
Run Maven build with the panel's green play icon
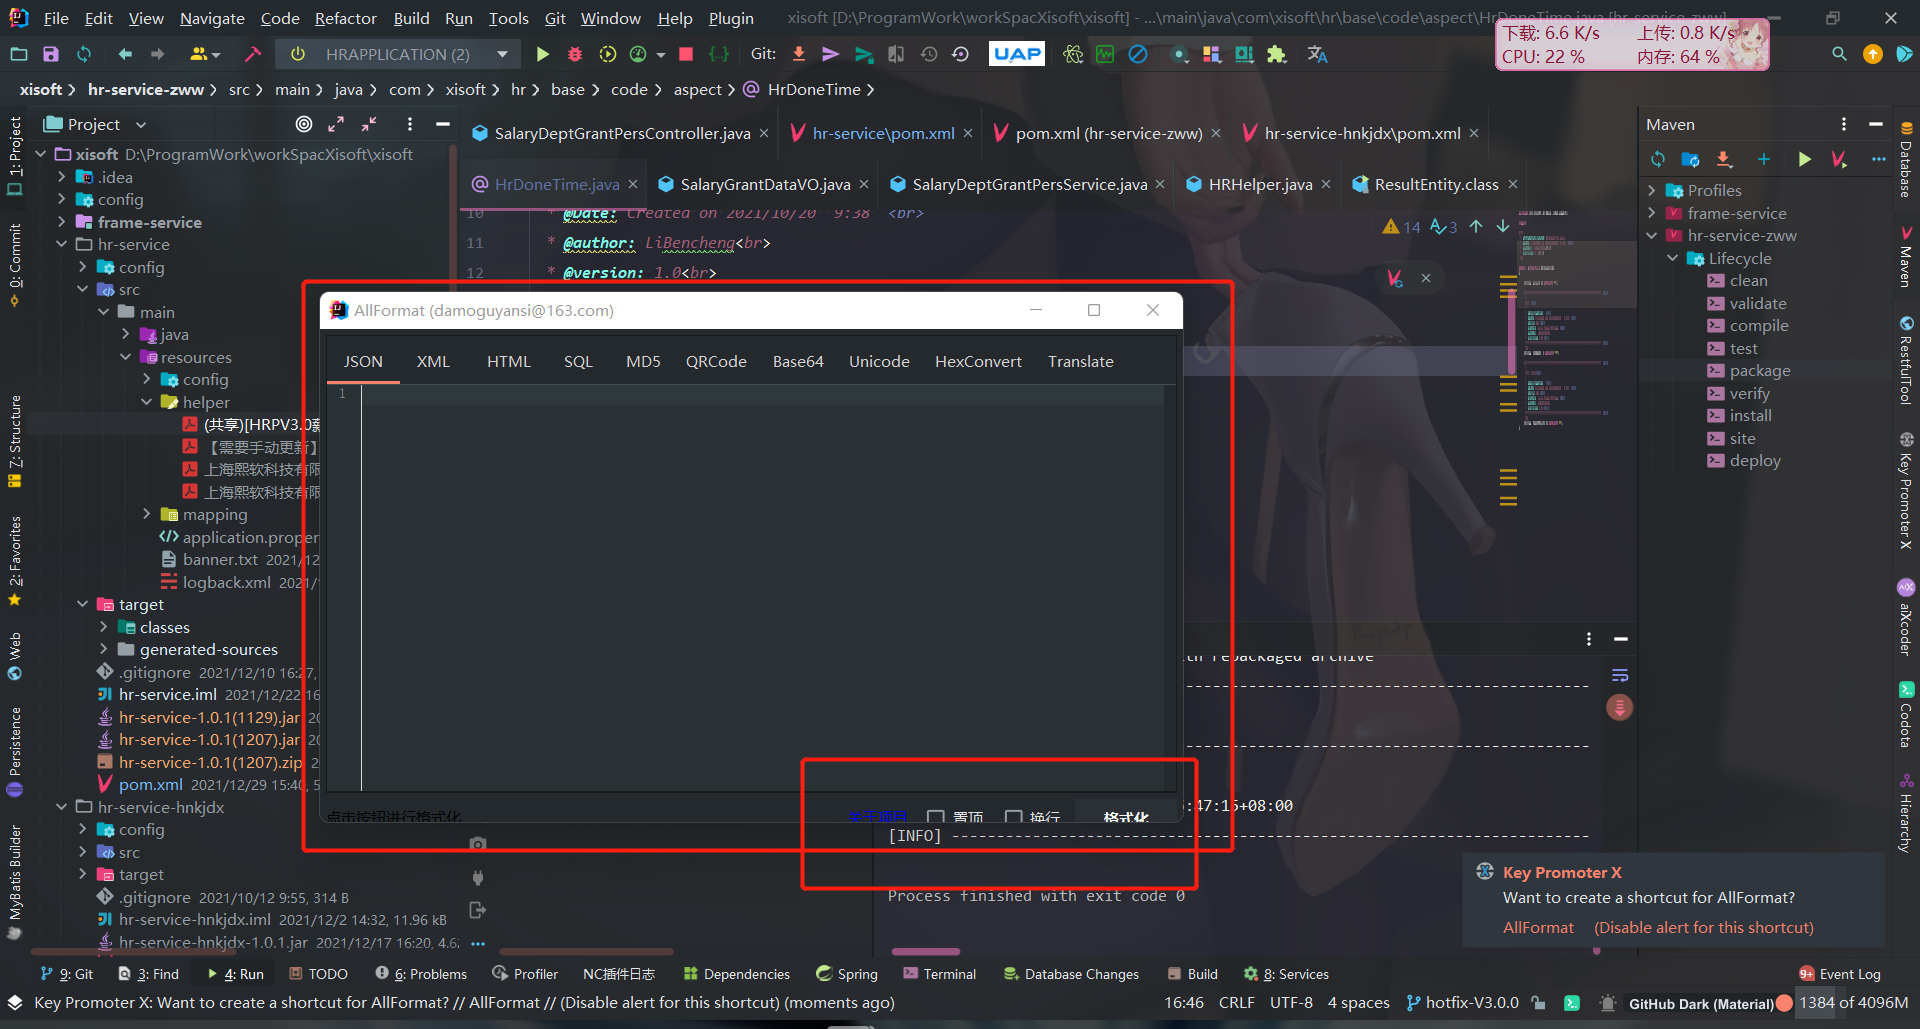(1804, 159)
